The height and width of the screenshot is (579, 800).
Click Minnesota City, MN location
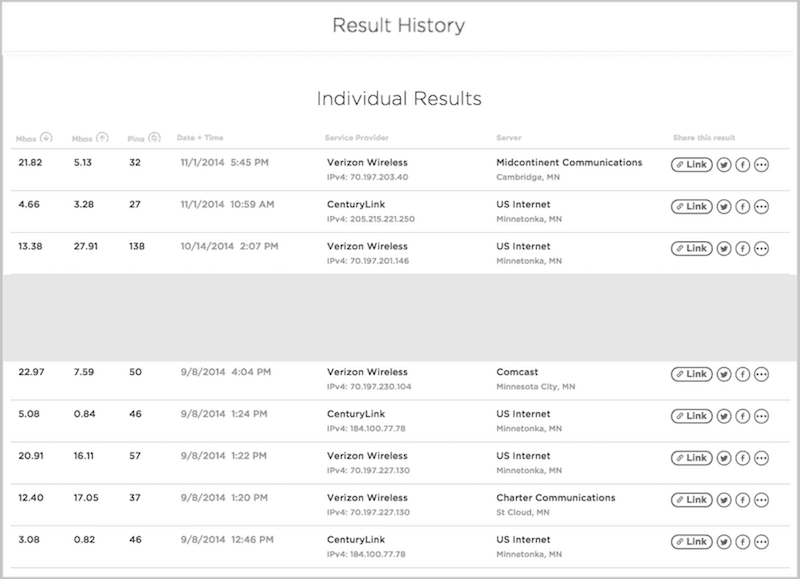(x=535, y=387)
